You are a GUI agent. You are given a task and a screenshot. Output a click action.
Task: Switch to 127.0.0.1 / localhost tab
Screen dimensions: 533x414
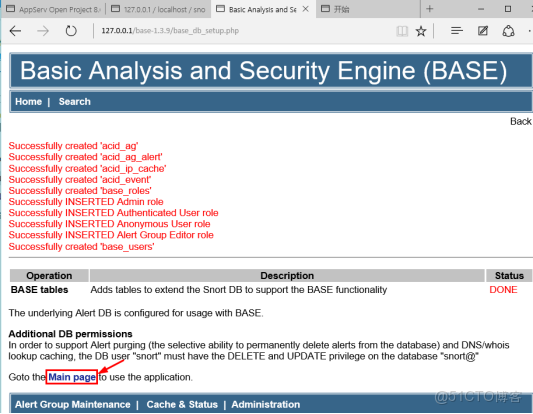(x=158, y=9)
